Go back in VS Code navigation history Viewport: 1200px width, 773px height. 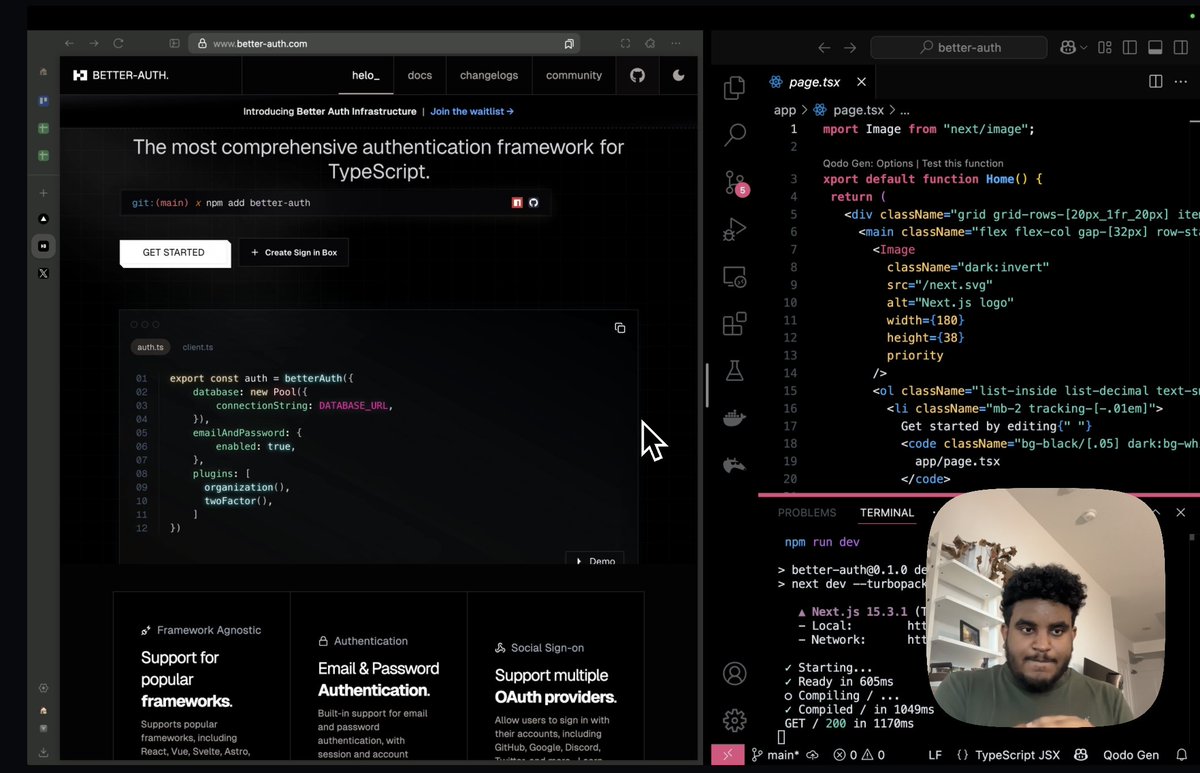tap(824, 47)
